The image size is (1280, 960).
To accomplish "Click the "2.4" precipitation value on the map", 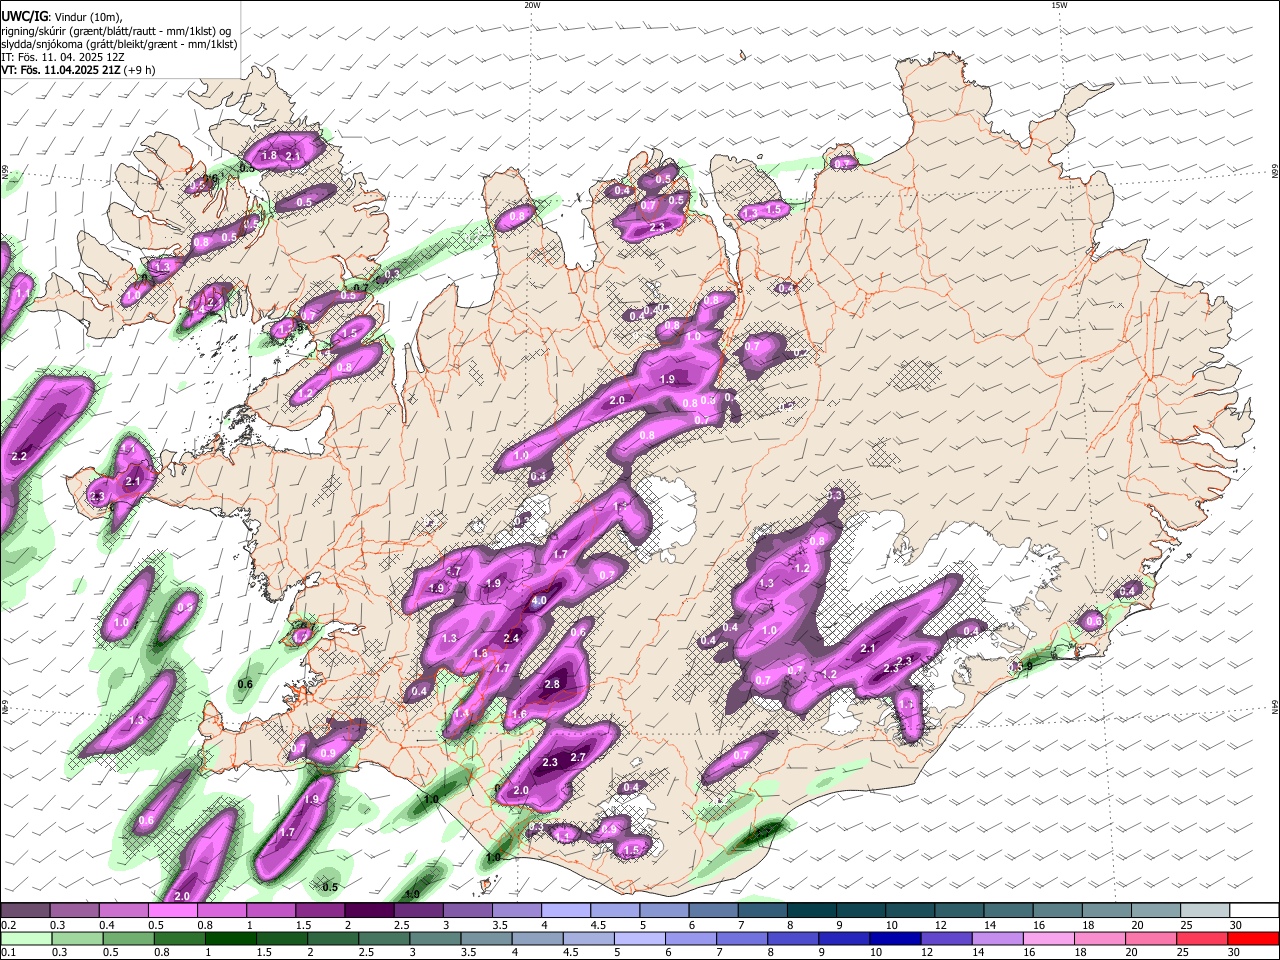I will 512,638.
